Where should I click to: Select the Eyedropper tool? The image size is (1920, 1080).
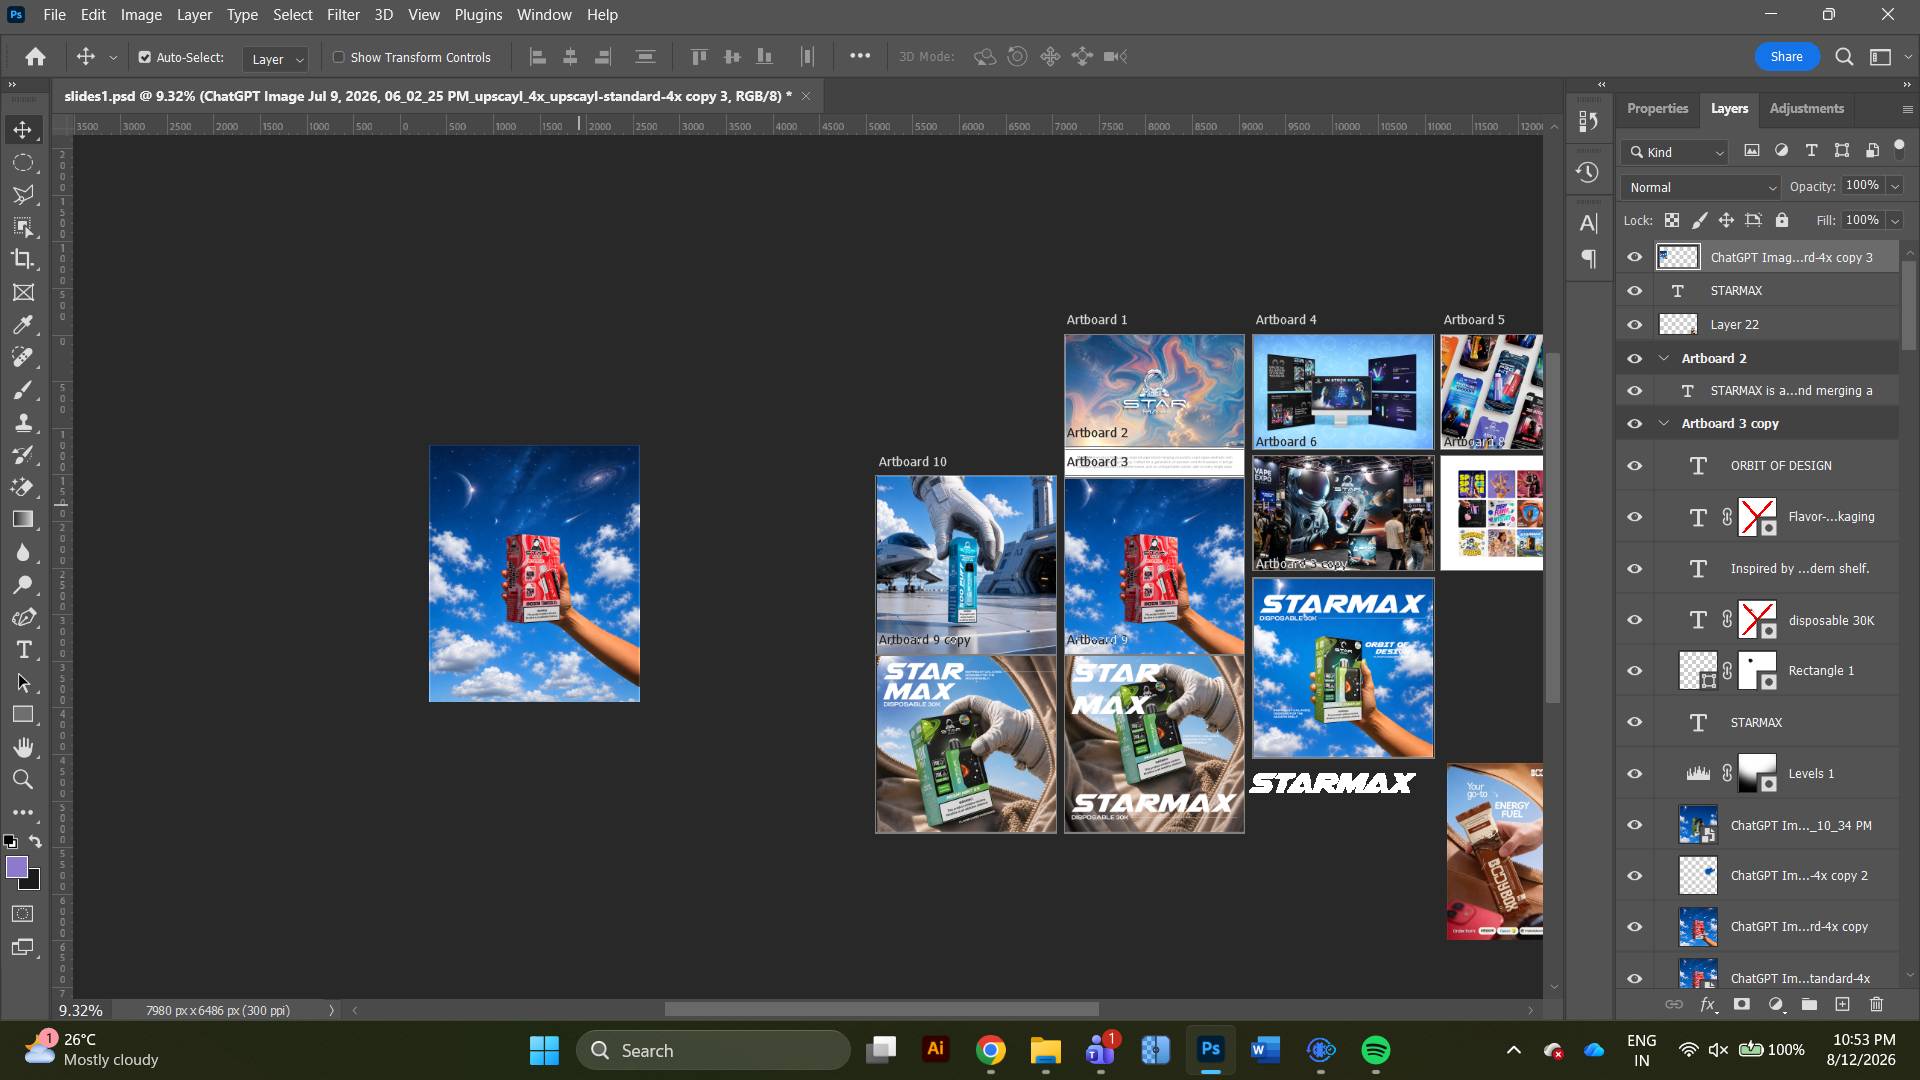click(x=23, y=325)
